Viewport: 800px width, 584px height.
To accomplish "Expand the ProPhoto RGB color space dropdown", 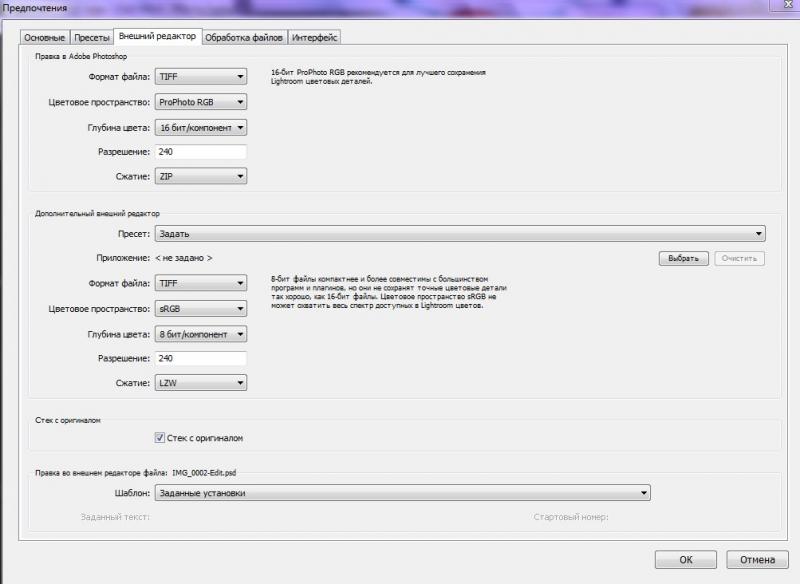I will [201, 102].
